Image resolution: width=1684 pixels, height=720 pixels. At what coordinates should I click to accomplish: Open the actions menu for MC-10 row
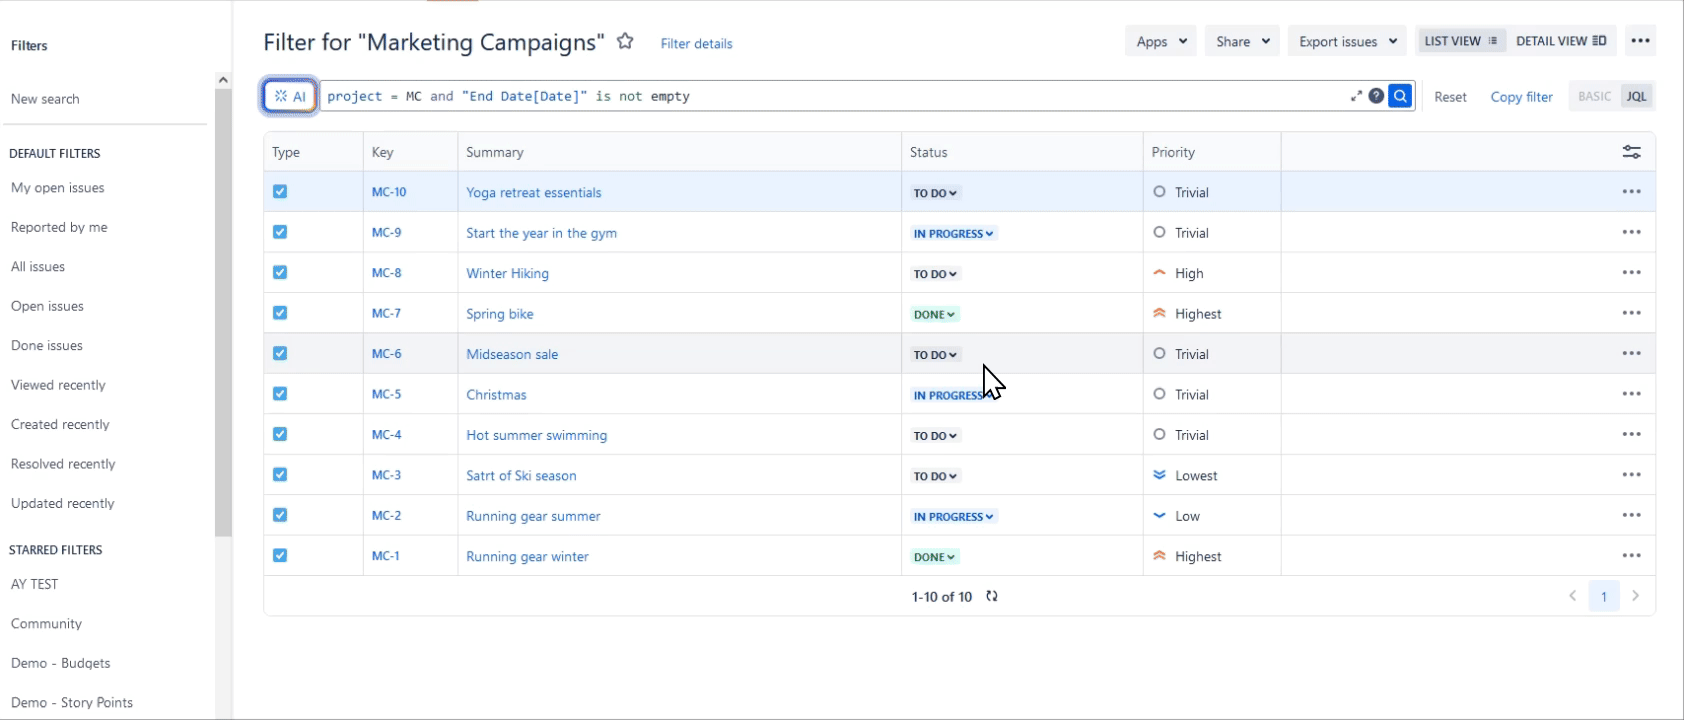coord(1631,192)
